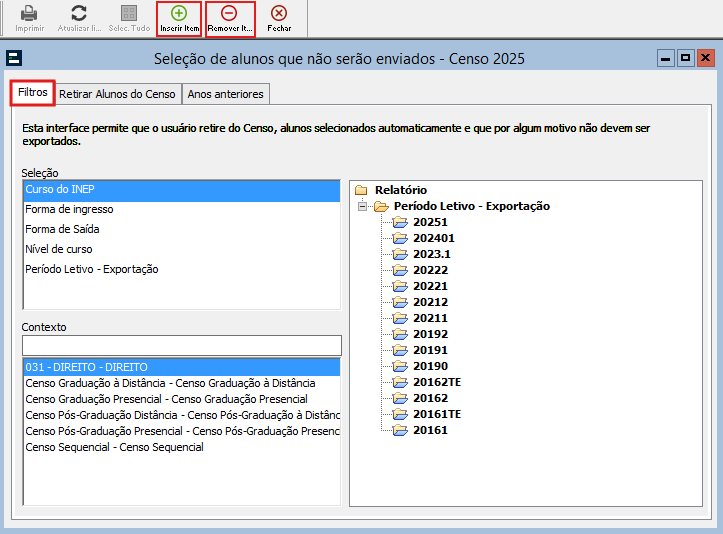
Task: Click folder icon next to 20162
Action: point(400,398)
